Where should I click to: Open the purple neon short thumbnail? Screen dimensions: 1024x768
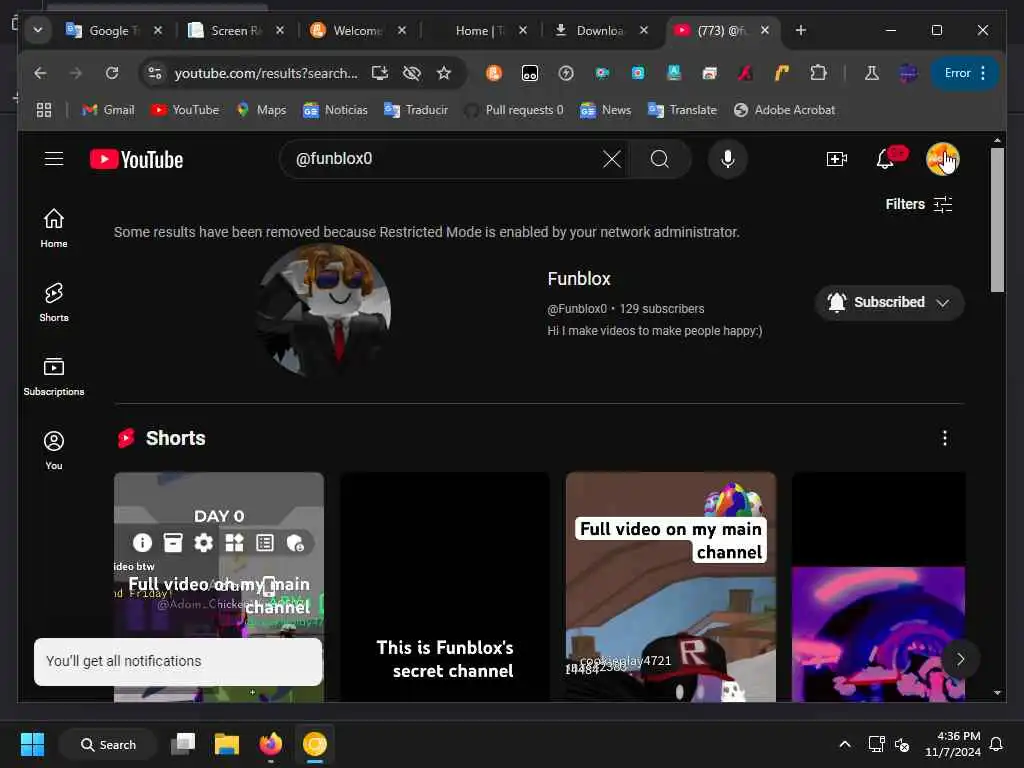[878, 587]
